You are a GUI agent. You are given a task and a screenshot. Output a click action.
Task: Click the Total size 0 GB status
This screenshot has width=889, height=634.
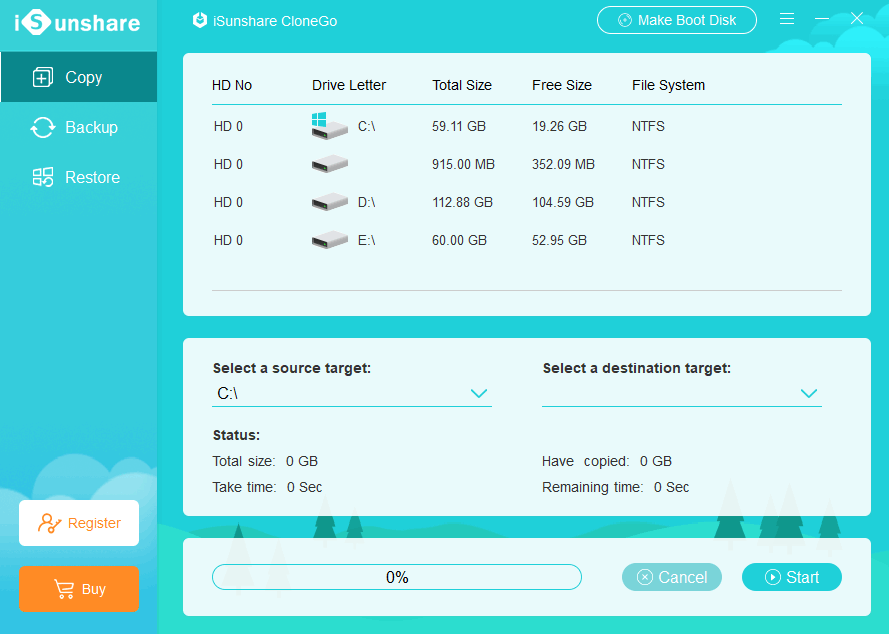pyautogui.click(x=265, y=461)
